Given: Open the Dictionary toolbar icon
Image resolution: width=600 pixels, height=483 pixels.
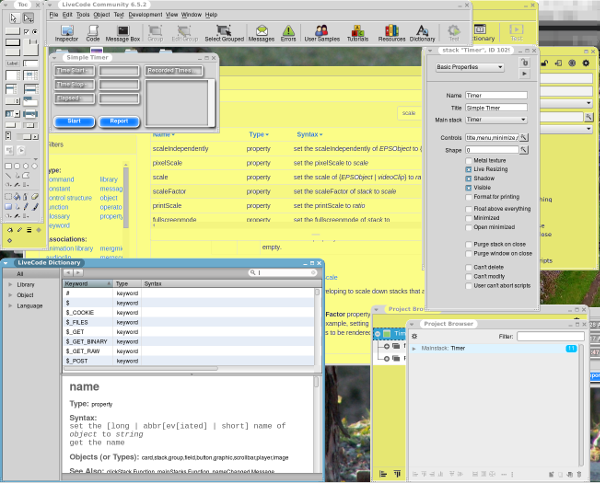Looking at the screenshot, I should 422,33.
